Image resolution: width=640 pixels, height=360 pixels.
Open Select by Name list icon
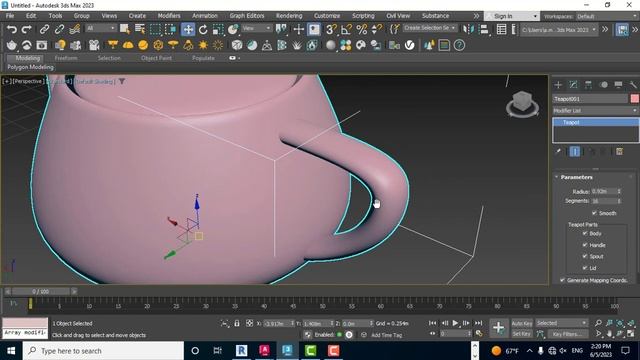coord(140,29)
